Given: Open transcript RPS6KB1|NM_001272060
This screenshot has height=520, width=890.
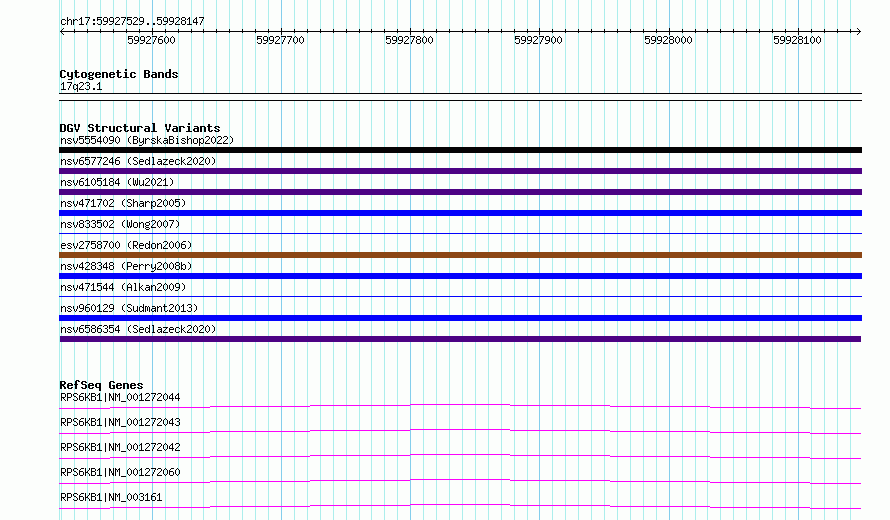Looking at the screenshot, I should coord(120,472).
